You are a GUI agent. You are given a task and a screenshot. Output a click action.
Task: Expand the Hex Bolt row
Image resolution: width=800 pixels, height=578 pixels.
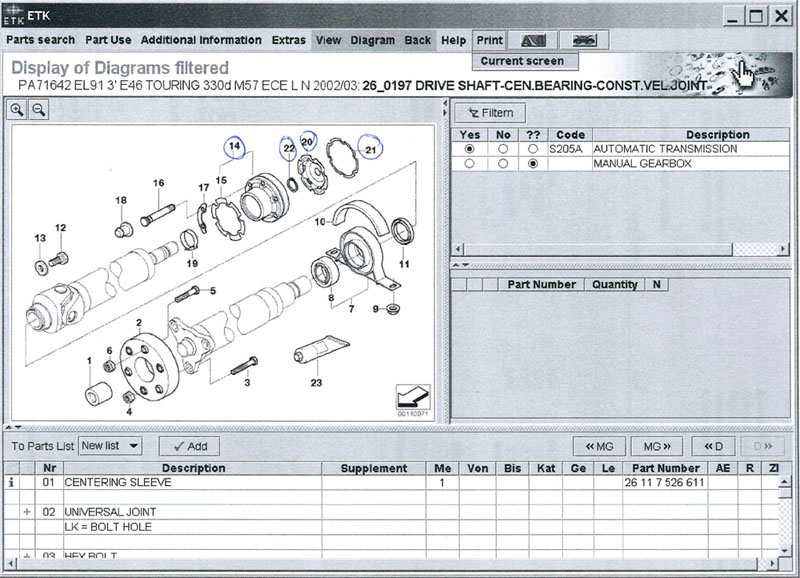(27, 555)
